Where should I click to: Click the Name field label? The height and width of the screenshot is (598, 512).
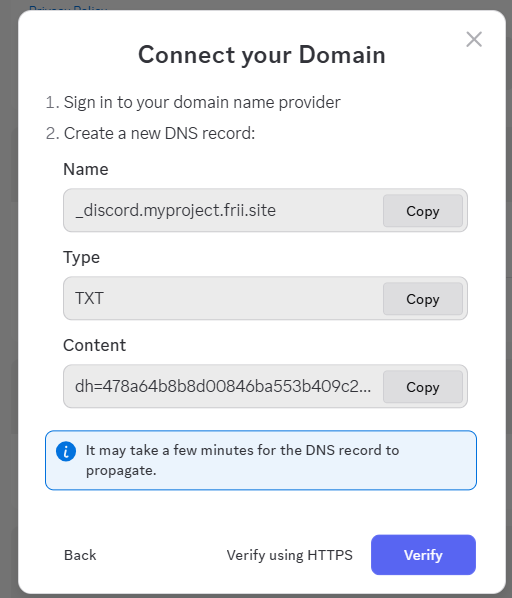(86, 169)
